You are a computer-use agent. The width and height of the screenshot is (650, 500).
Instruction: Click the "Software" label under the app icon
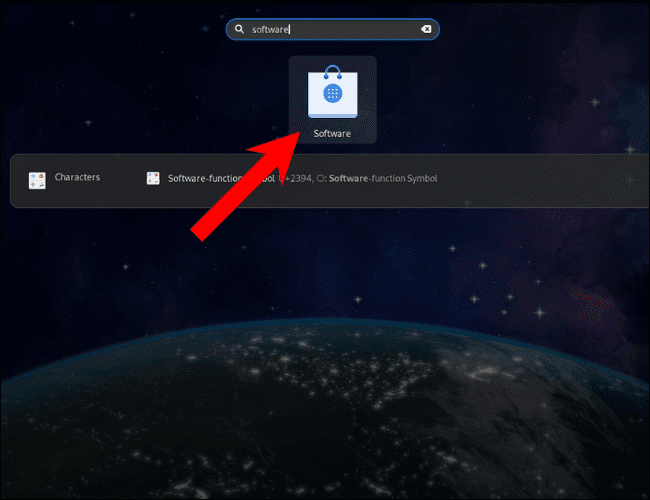332,133
